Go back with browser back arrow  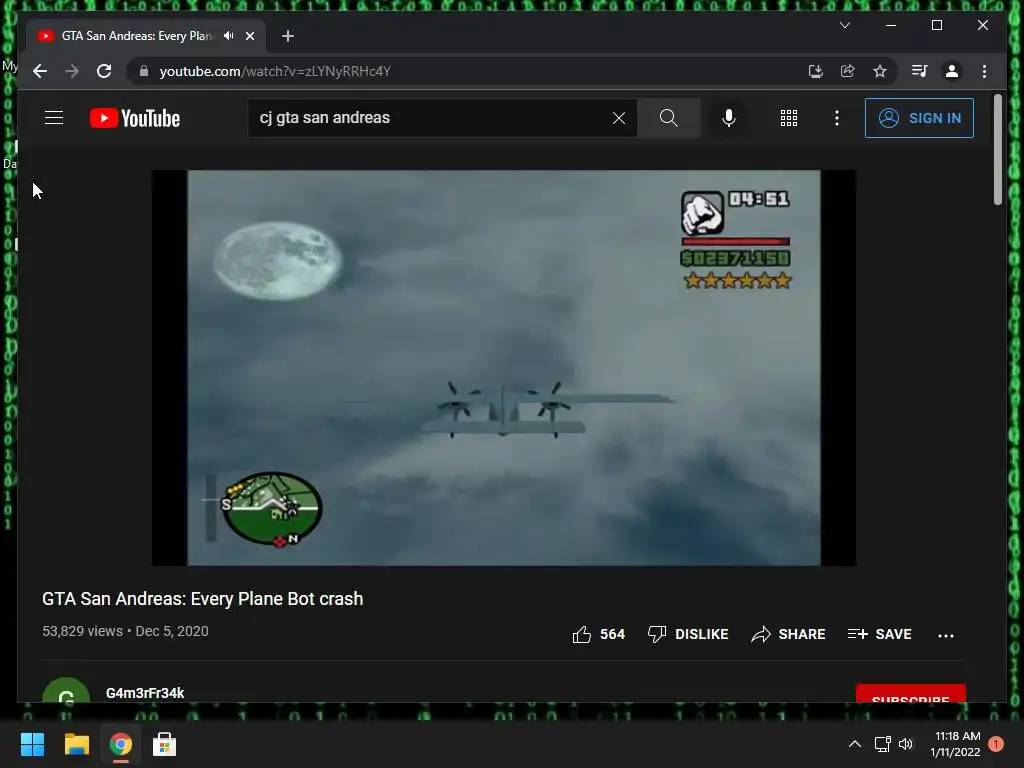(x=40, y=71)
